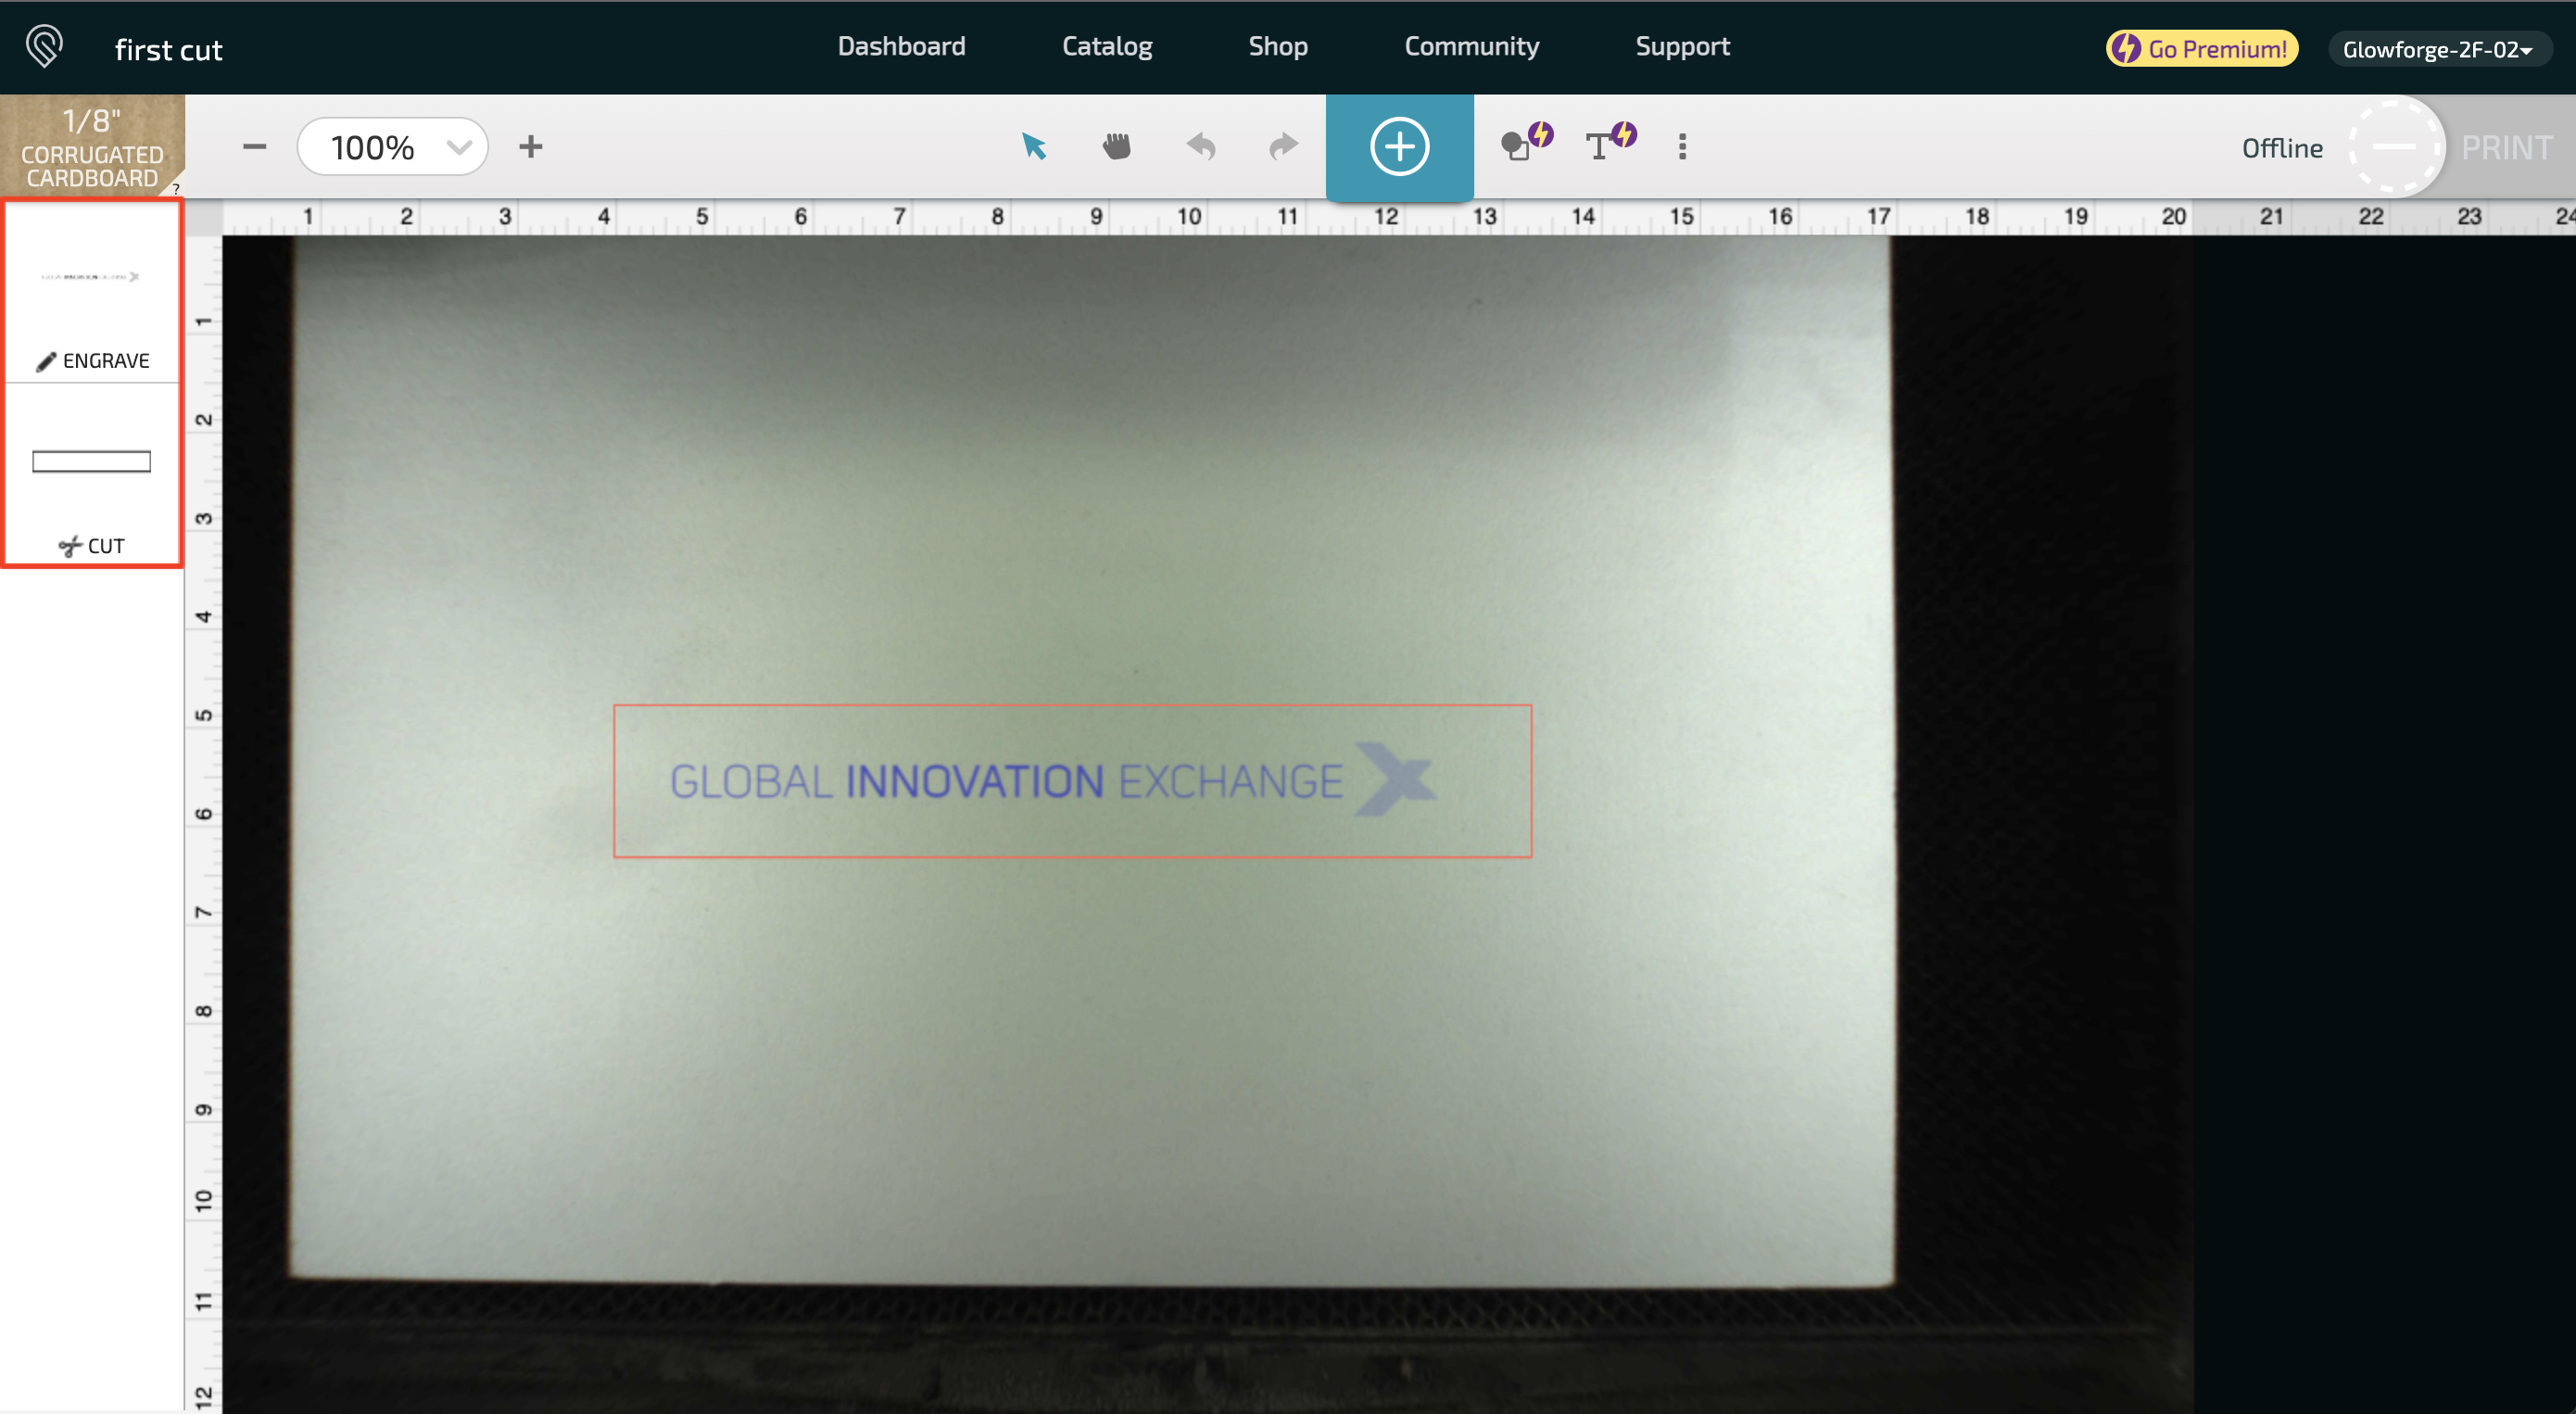Open the three-dot more options menu
This screenshot has width=2576, height=1414.
(x=1682, y=147)
